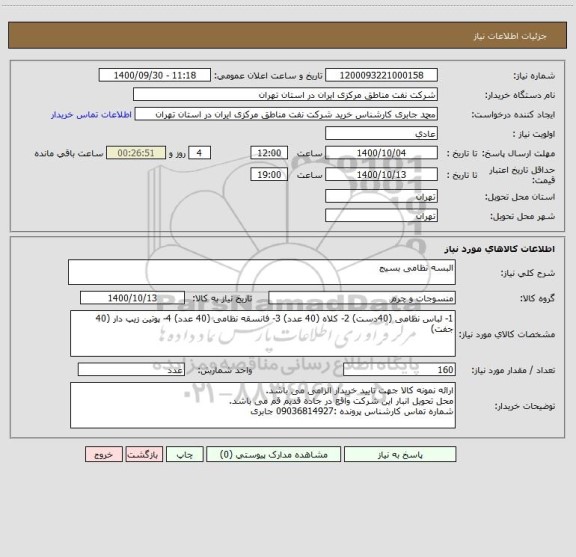Click the quantity field showing 160
576x557 pixels.
399,370
